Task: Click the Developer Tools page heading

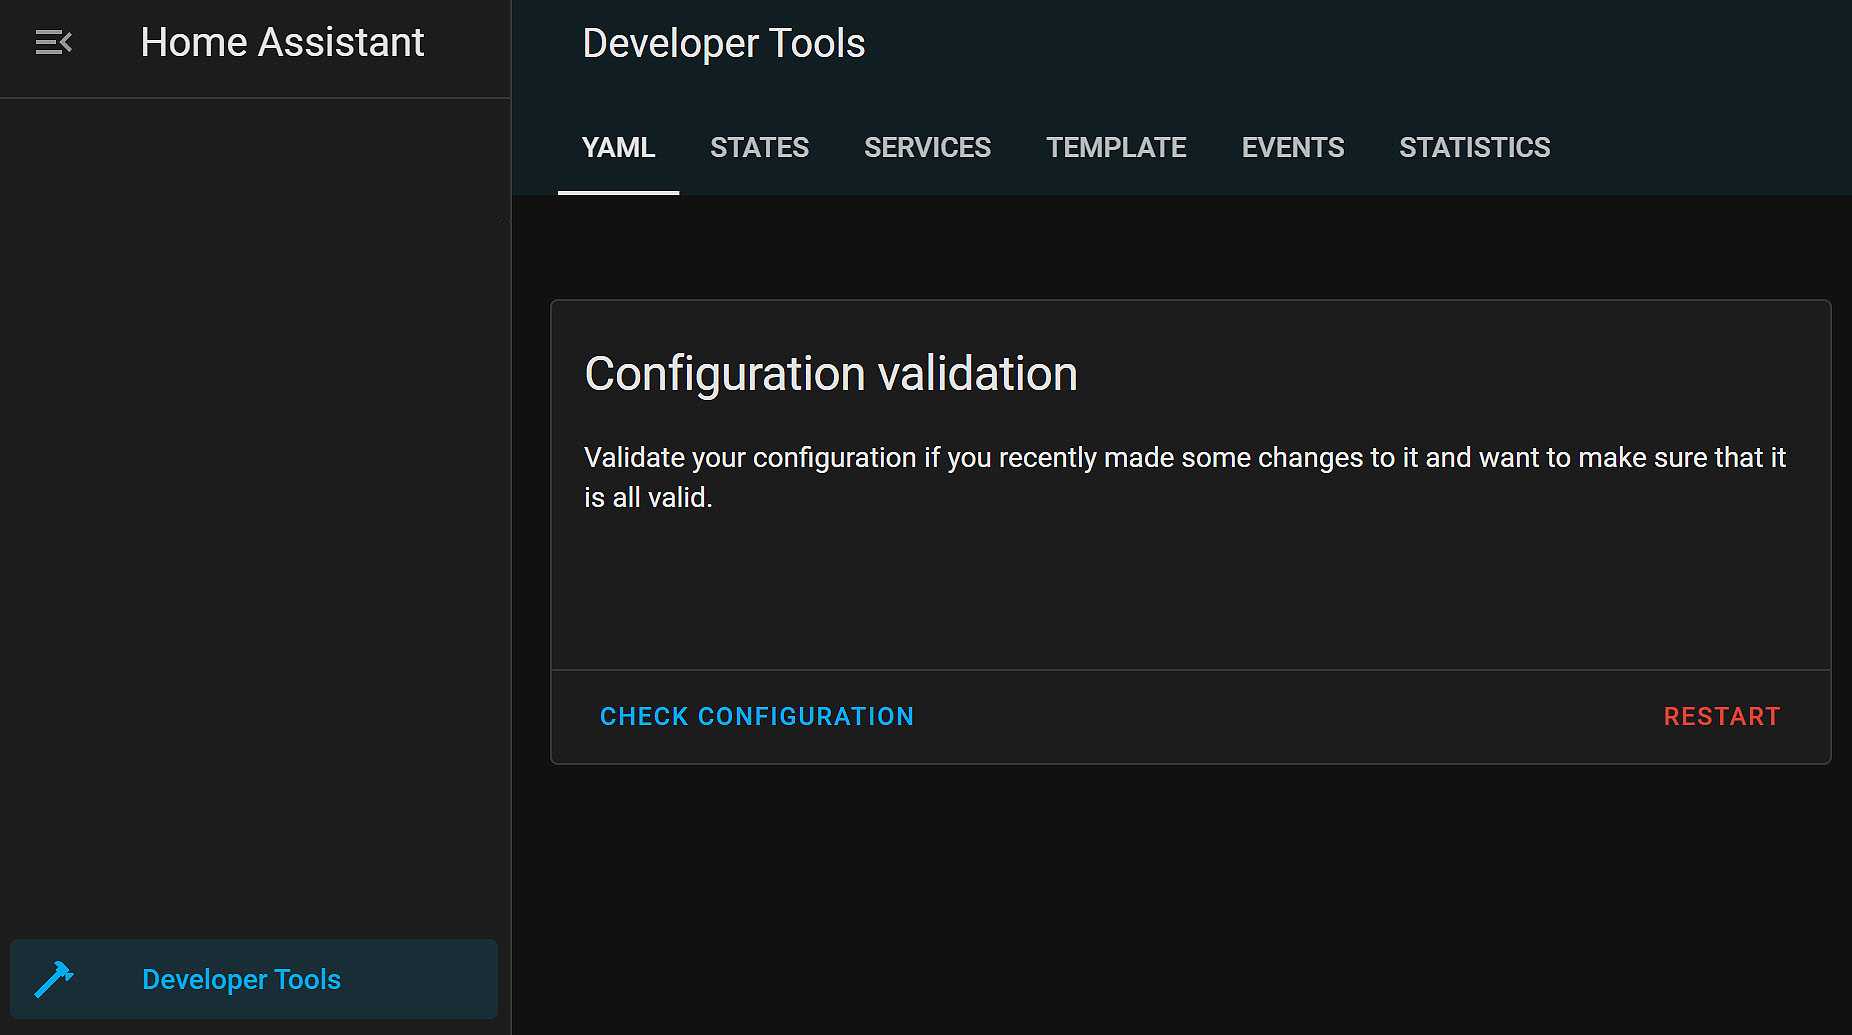Action: tap(723, 44)
